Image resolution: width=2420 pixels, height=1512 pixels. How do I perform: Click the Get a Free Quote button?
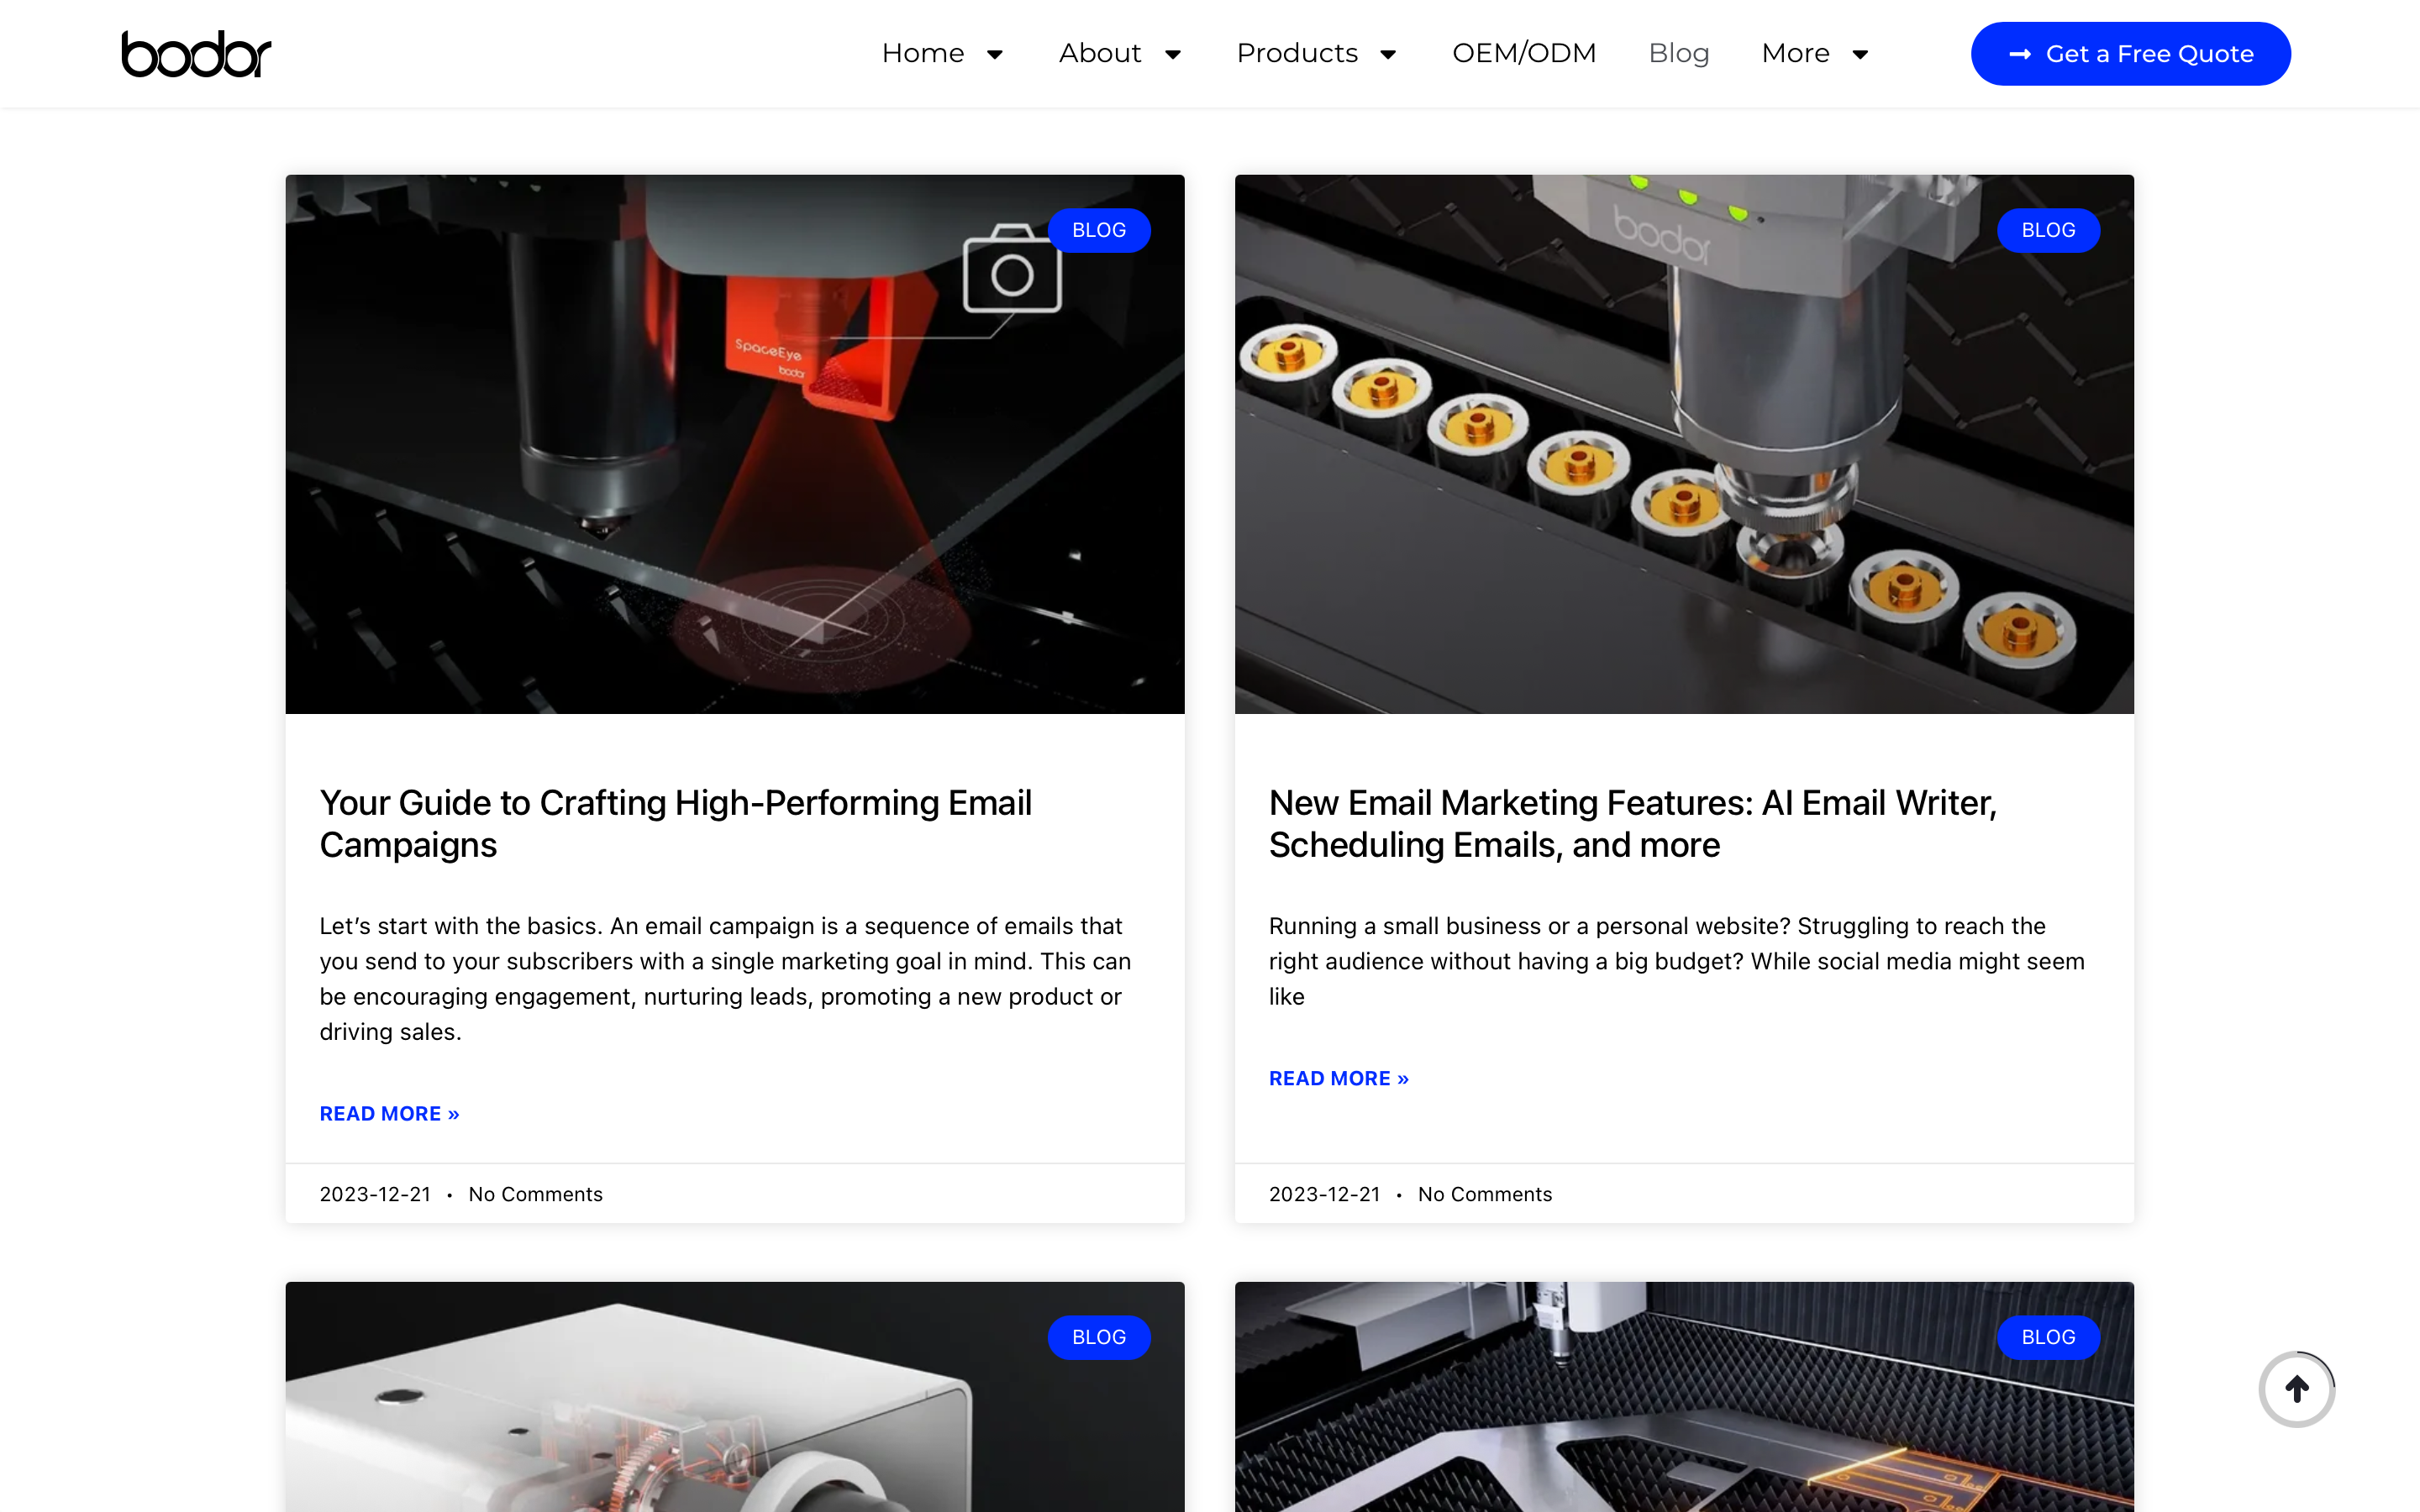pos(2130,54)
